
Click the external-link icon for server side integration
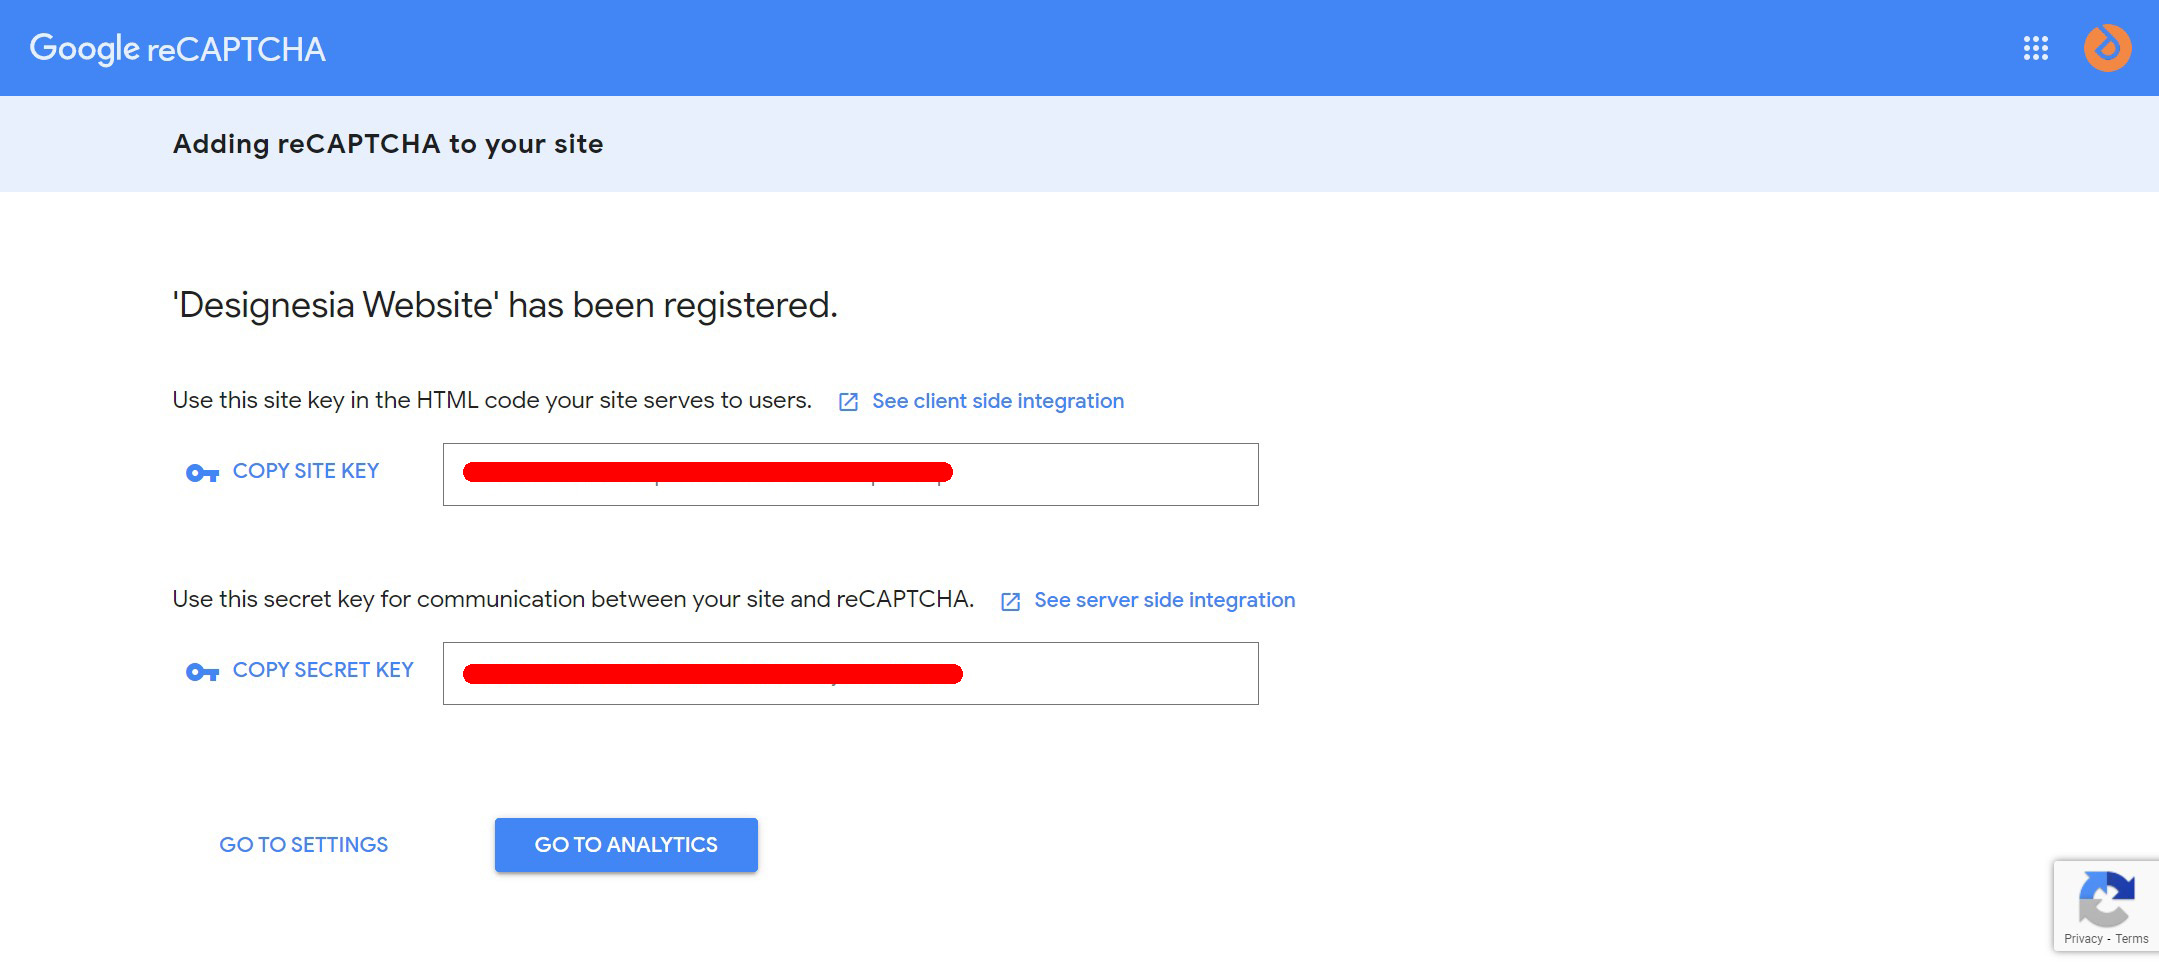click(1010, 601)
